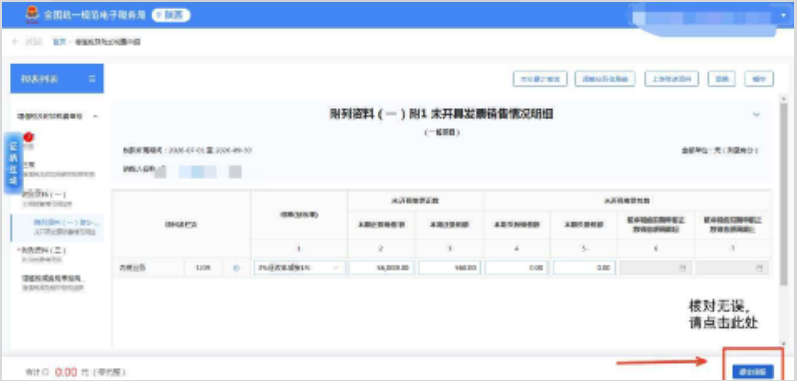Click the blue submit button at bottom right
Screen dimensions: 797x381
753,372
